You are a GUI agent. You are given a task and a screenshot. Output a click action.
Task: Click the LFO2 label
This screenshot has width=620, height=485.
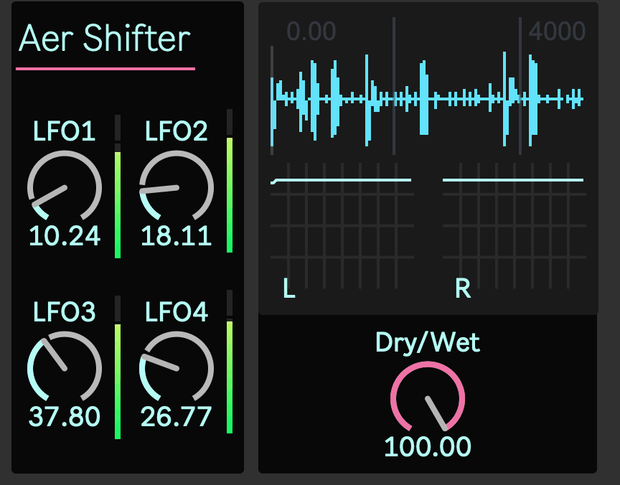tap(176, 131)
